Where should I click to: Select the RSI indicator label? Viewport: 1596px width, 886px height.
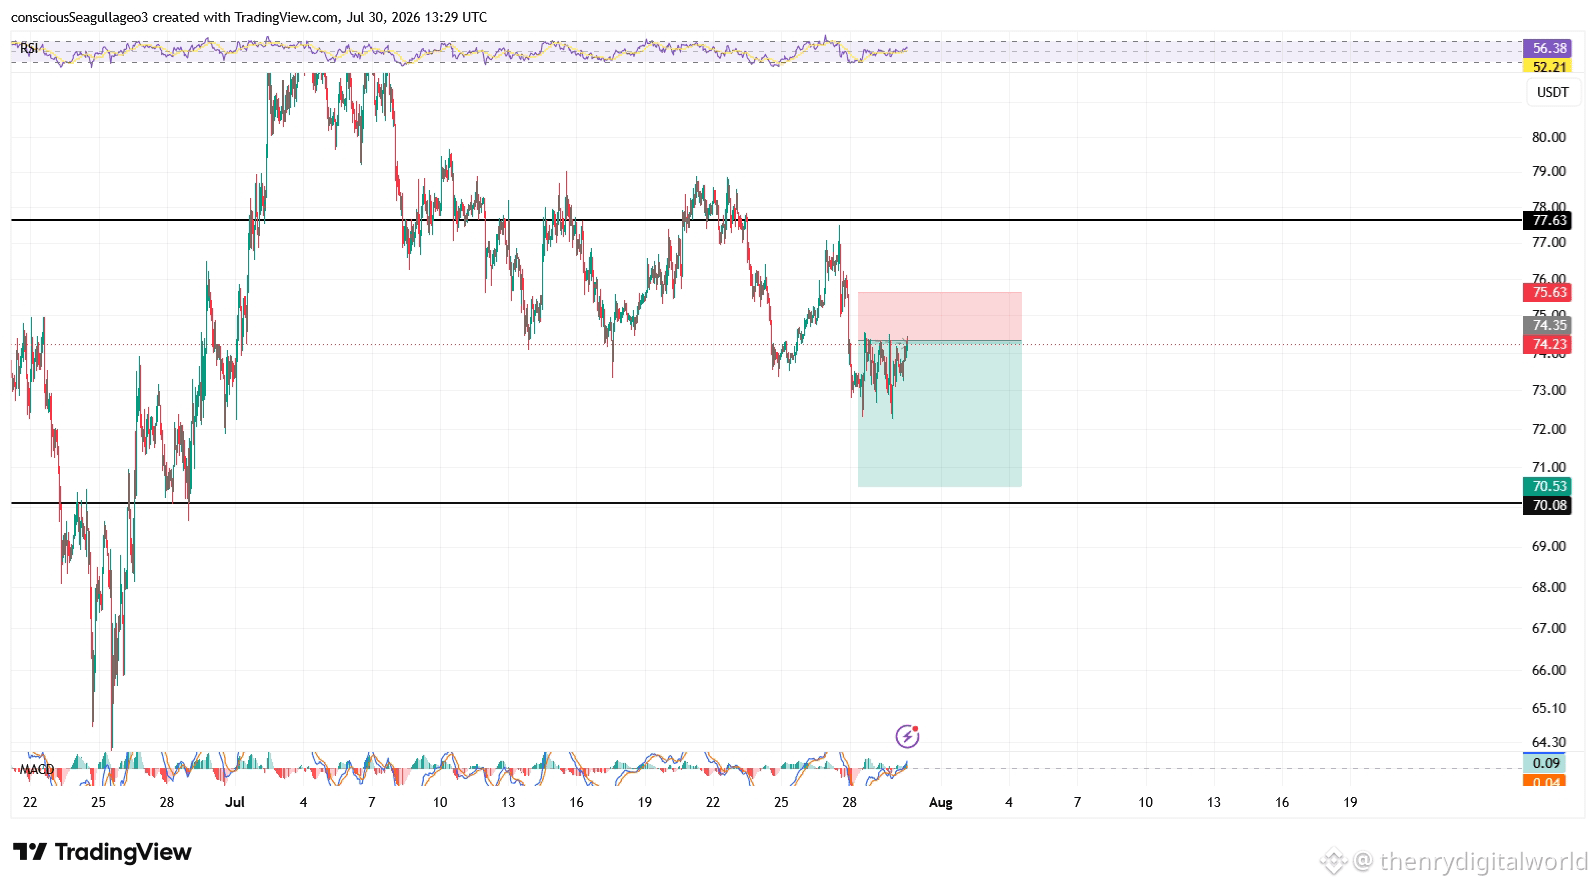click(x=29, y=48)
